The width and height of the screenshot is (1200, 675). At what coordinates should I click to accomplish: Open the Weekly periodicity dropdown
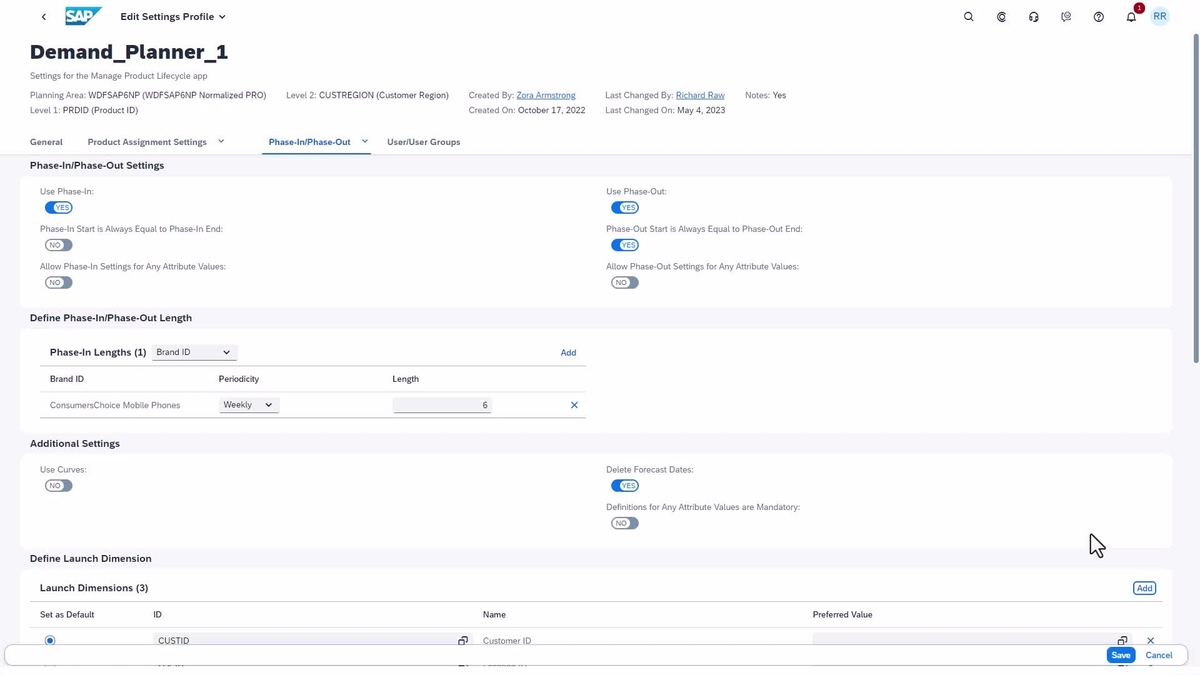[x=249, y=405]
